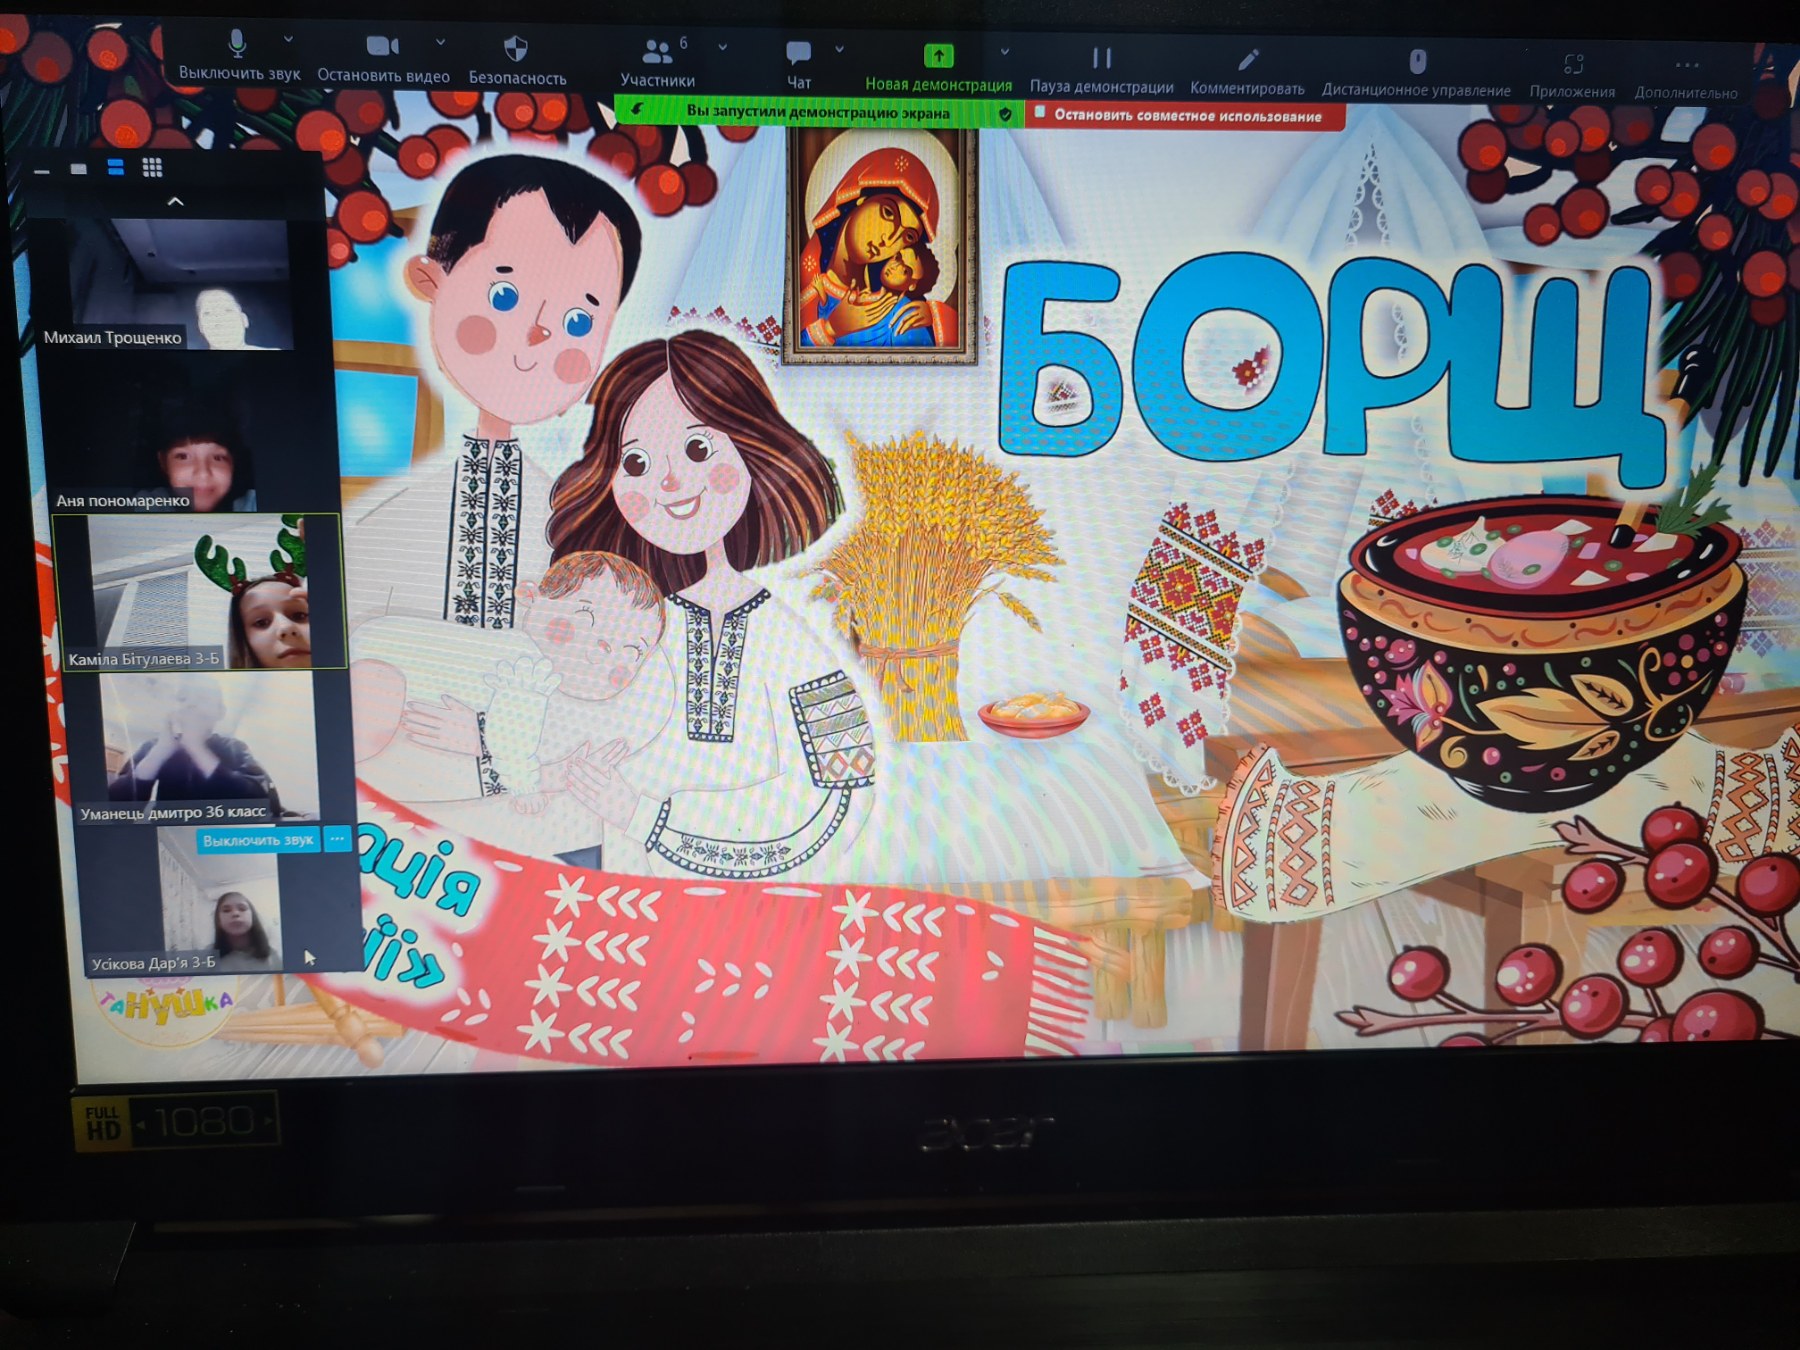Start a Новая демонстрация screen share
This screenshot has height=1350, width=1800.
[x=938, y=57]
